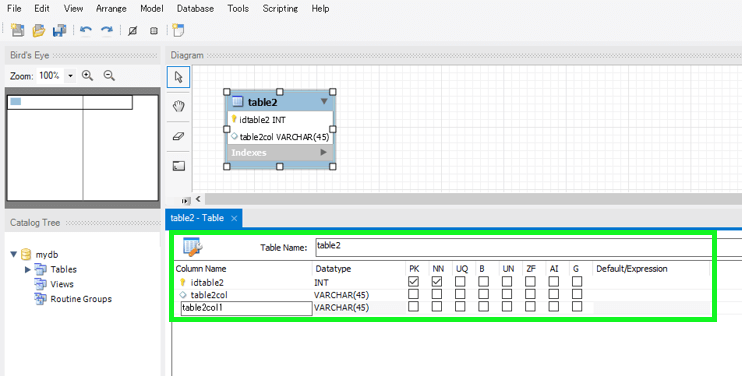Check NN for table2col1 row
This screenshot has width=742, height=376.
click(437, 306)
